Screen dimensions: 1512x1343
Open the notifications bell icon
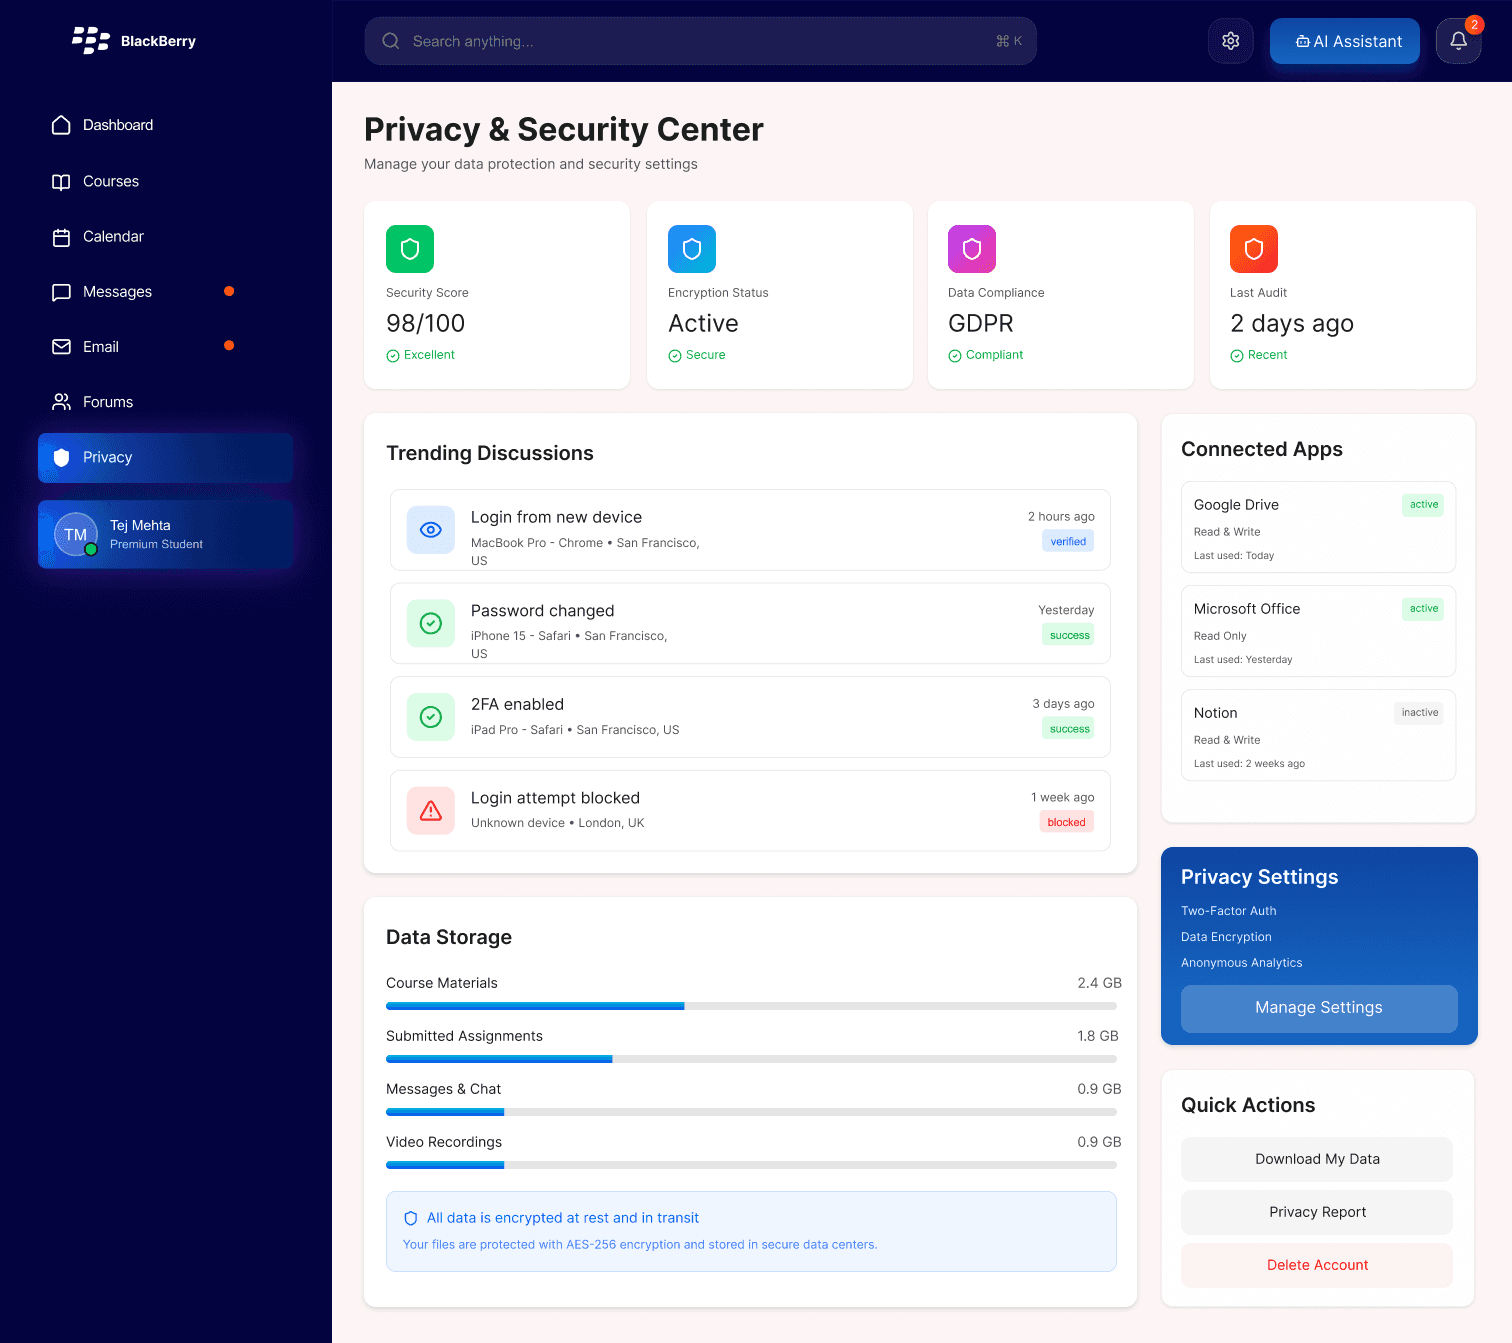pyautogui.click(x=1458, y=41)
